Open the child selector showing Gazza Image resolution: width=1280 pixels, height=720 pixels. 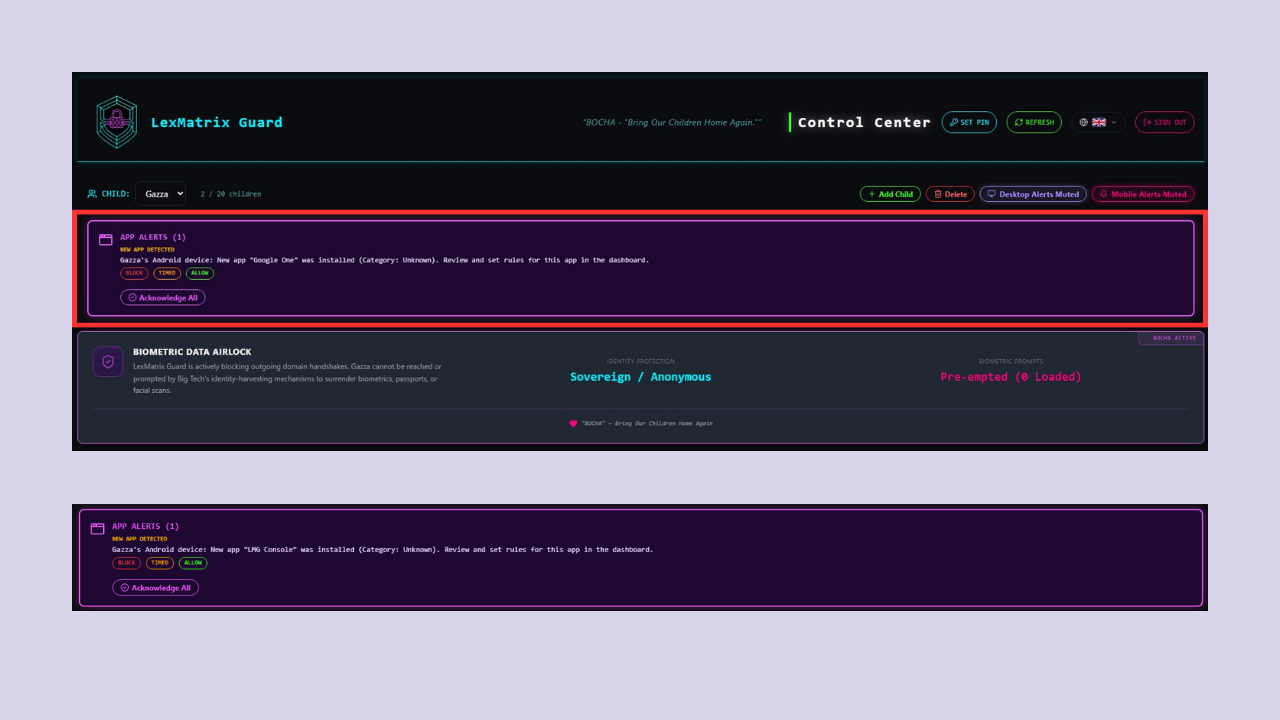[x=160, y=194]
